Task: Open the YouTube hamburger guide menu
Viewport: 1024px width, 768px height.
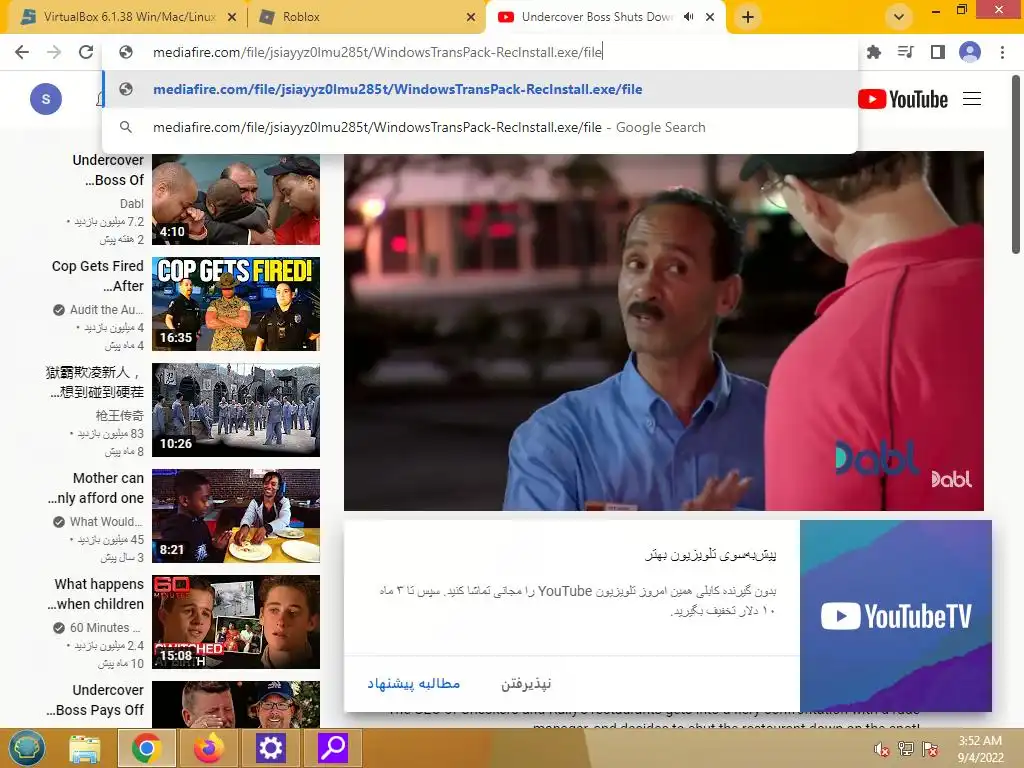Action: click(x=972, y=99)
